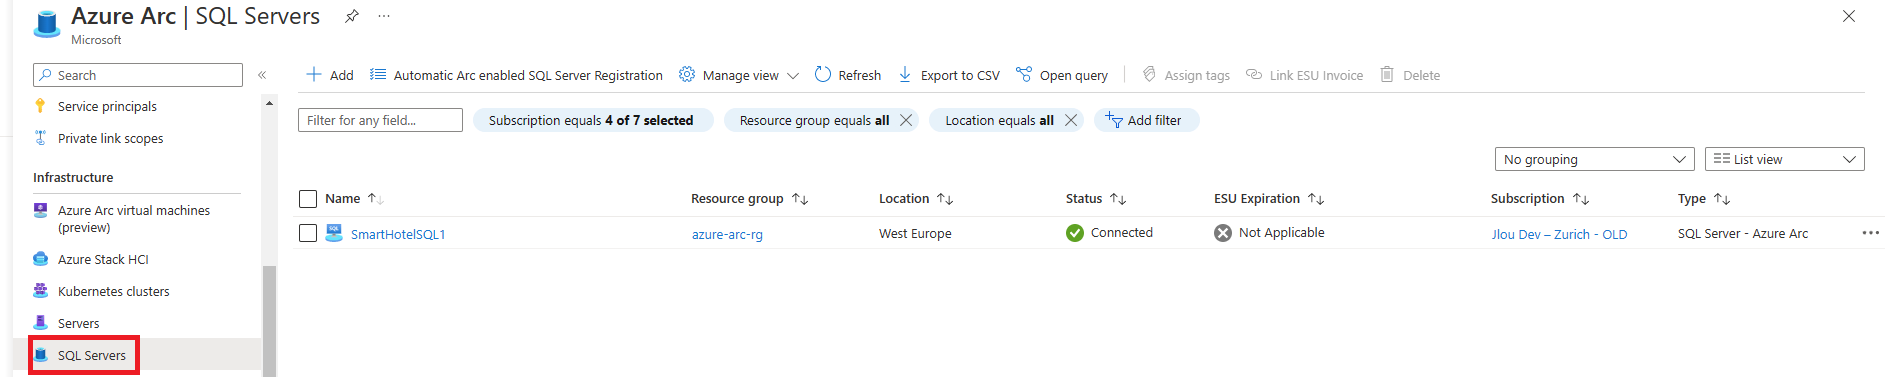Collapse the left navigation with the double chevron
The height and width of the screenshot is (377, 1885).
[x=262, y=75]
